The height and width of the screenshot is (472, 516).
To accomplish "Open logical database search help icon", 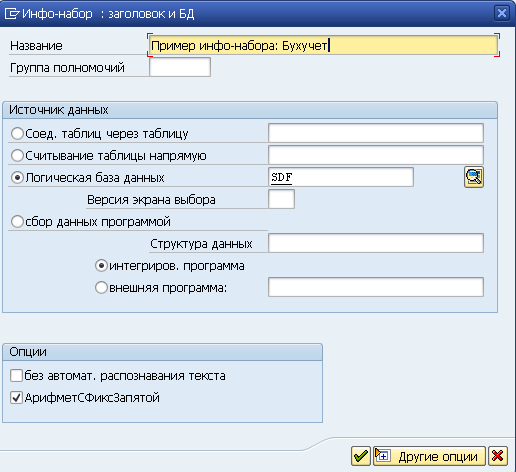I will (x=474, y=177).
